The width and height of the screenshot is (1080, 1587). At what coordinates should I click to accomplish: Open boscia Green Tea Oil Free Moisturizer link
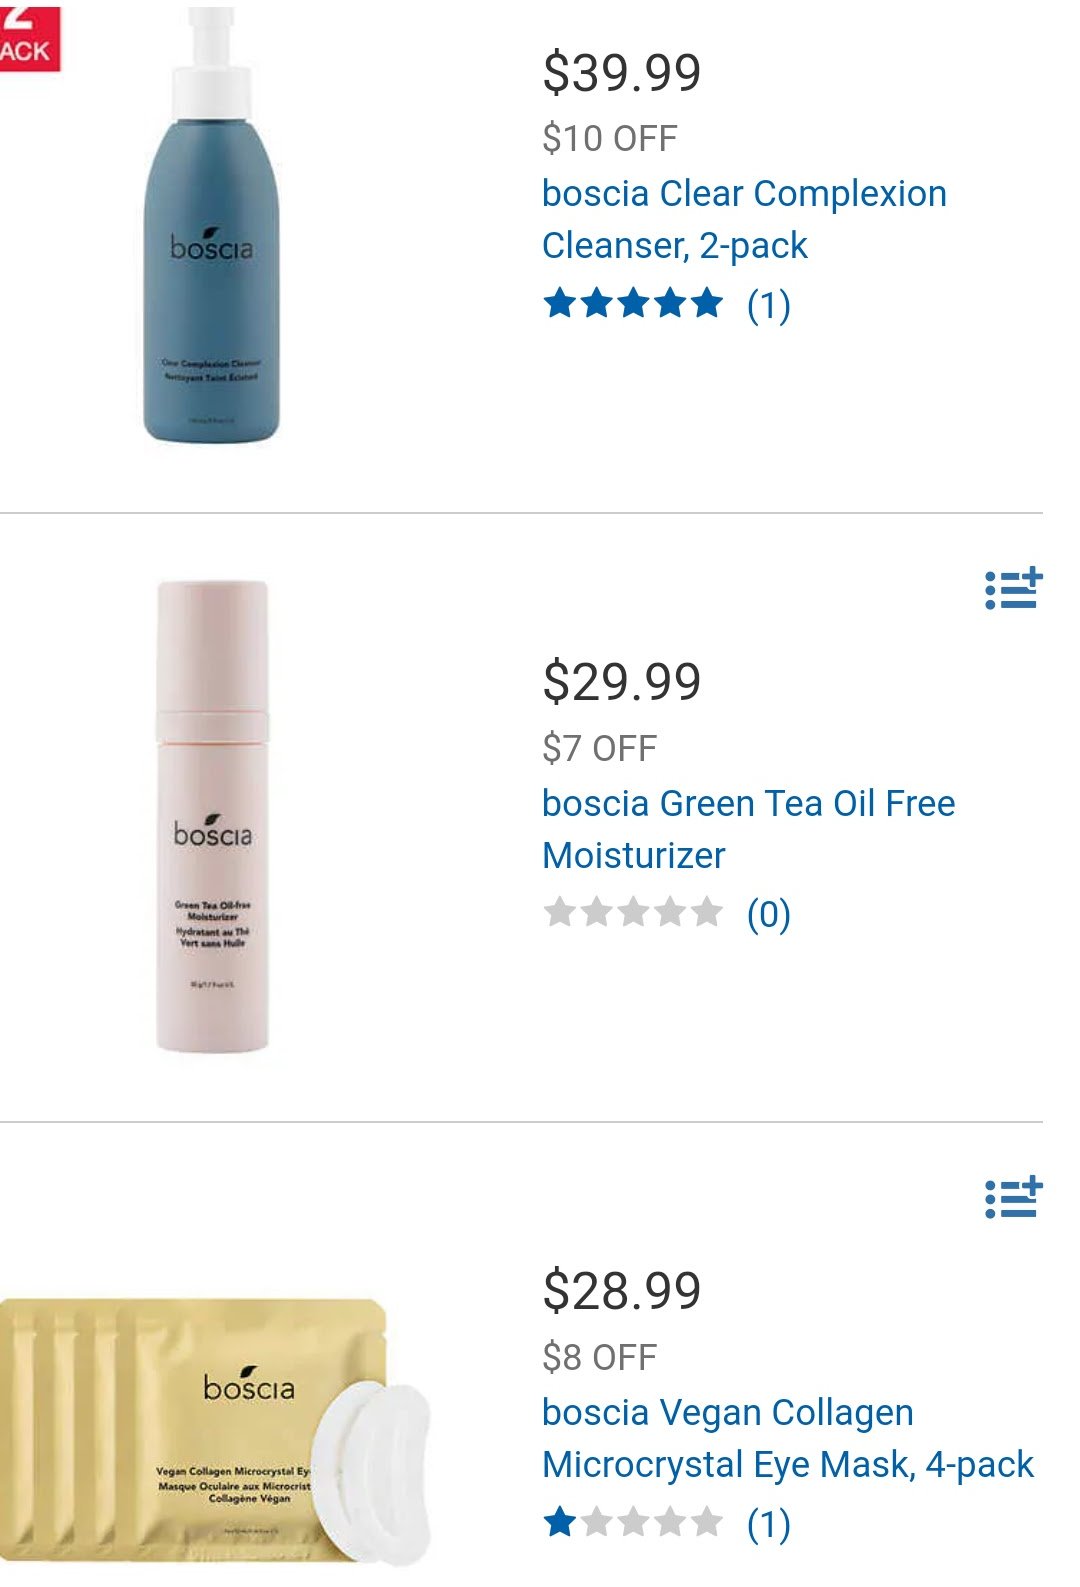tap(748, 829)
